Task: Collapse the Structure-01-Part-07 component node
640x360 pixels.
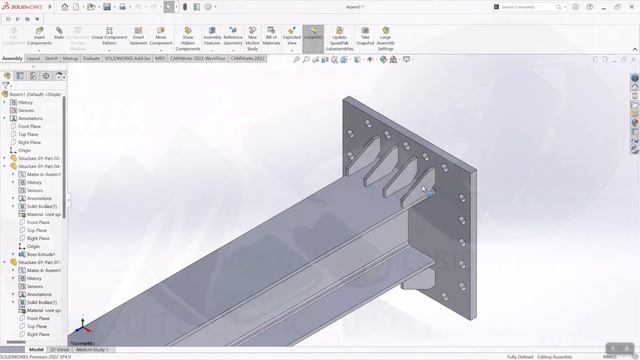Action: [x=5, y=262]
